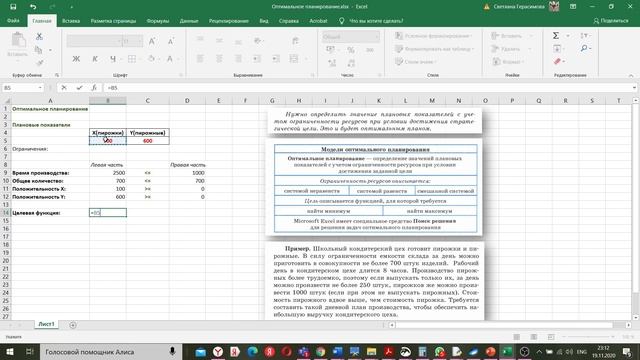This screenshot has width=640, height=360.
Task: Switch to the Разметка страницы tab
Action: tap(113, 21)
